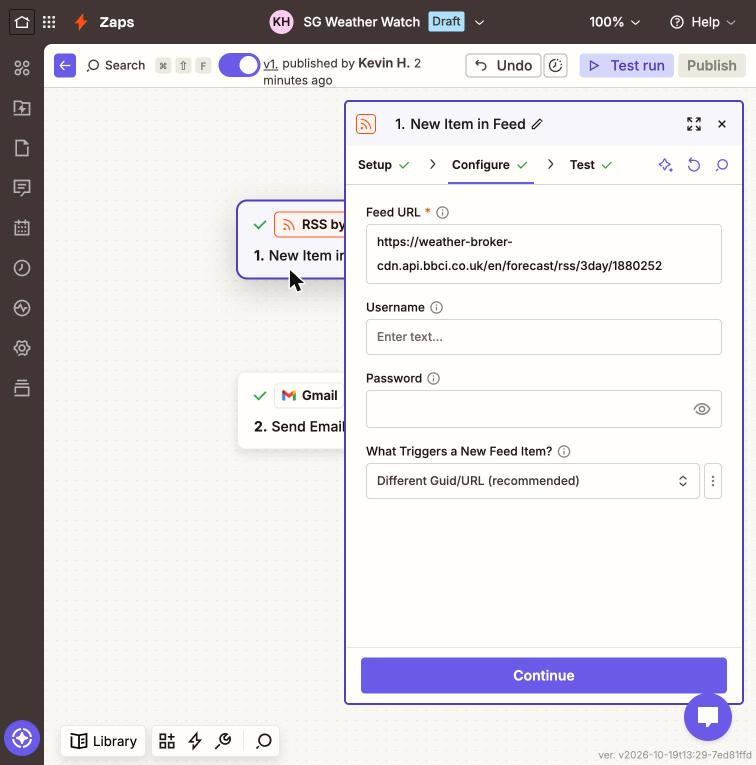756x765 pixels.
Task: Open the Zap name dropdown chevron
Action: [479, 22]
